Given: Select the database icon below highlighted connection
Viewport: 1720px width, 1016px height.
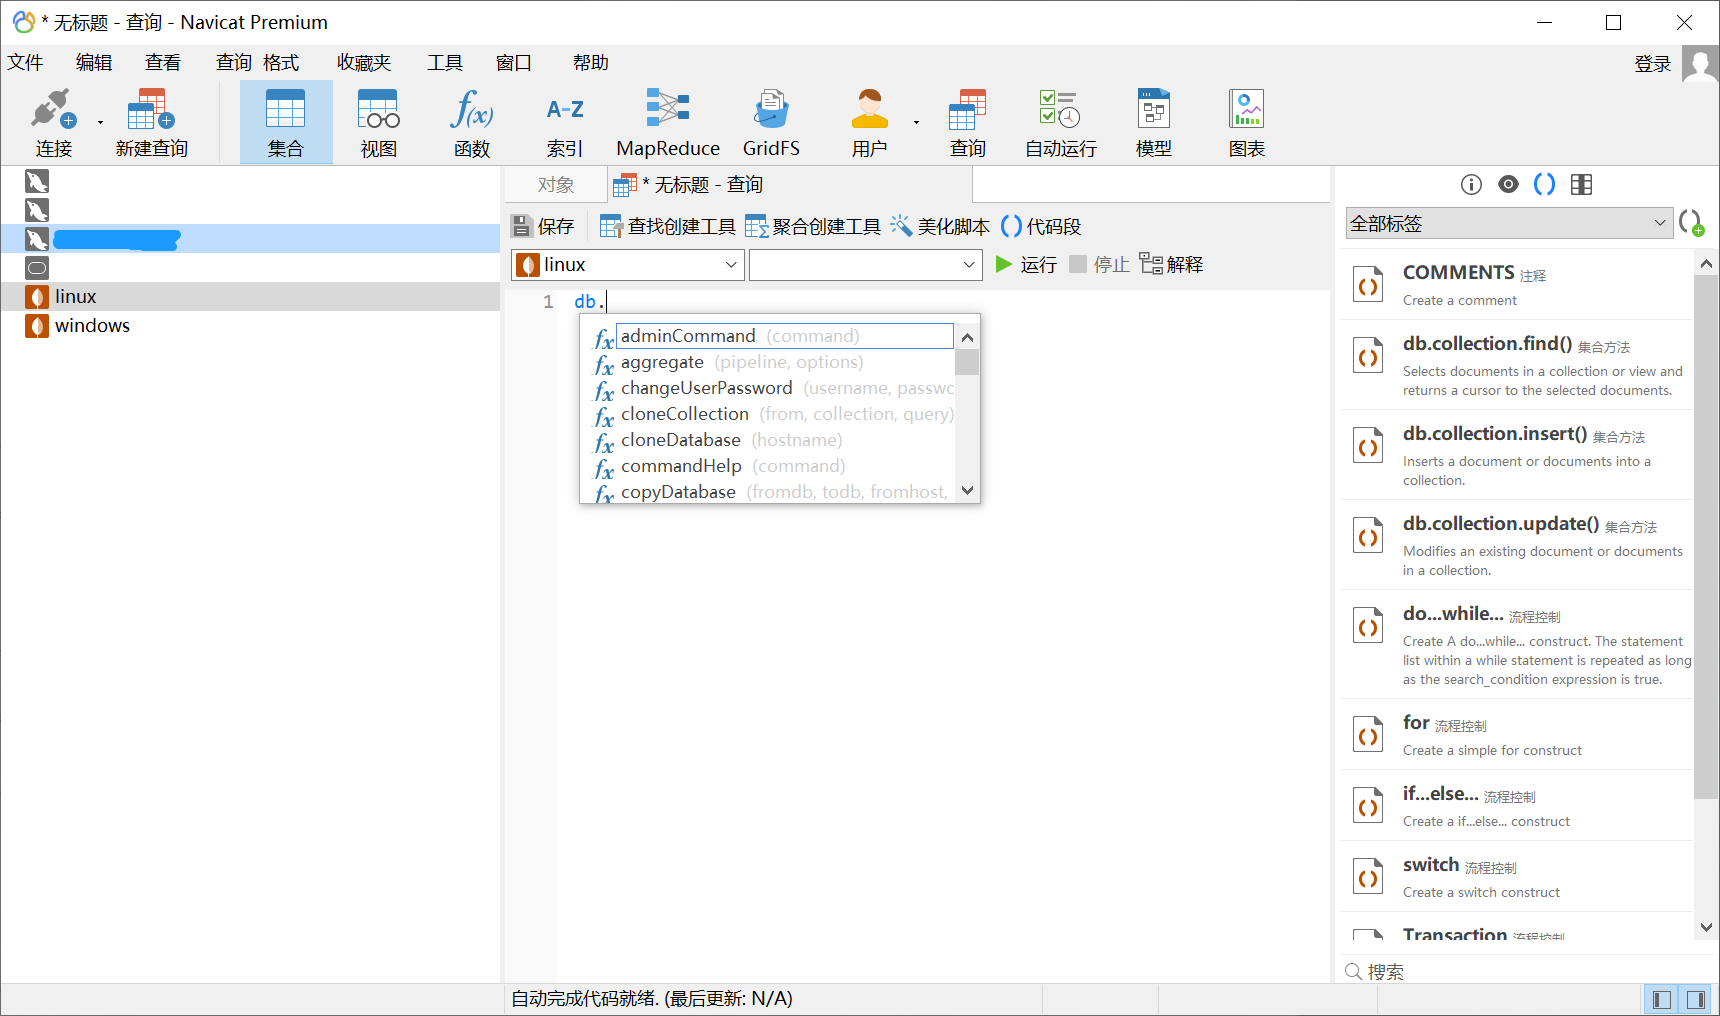Looking at the screenshot, I should click(x=37, y=267).
